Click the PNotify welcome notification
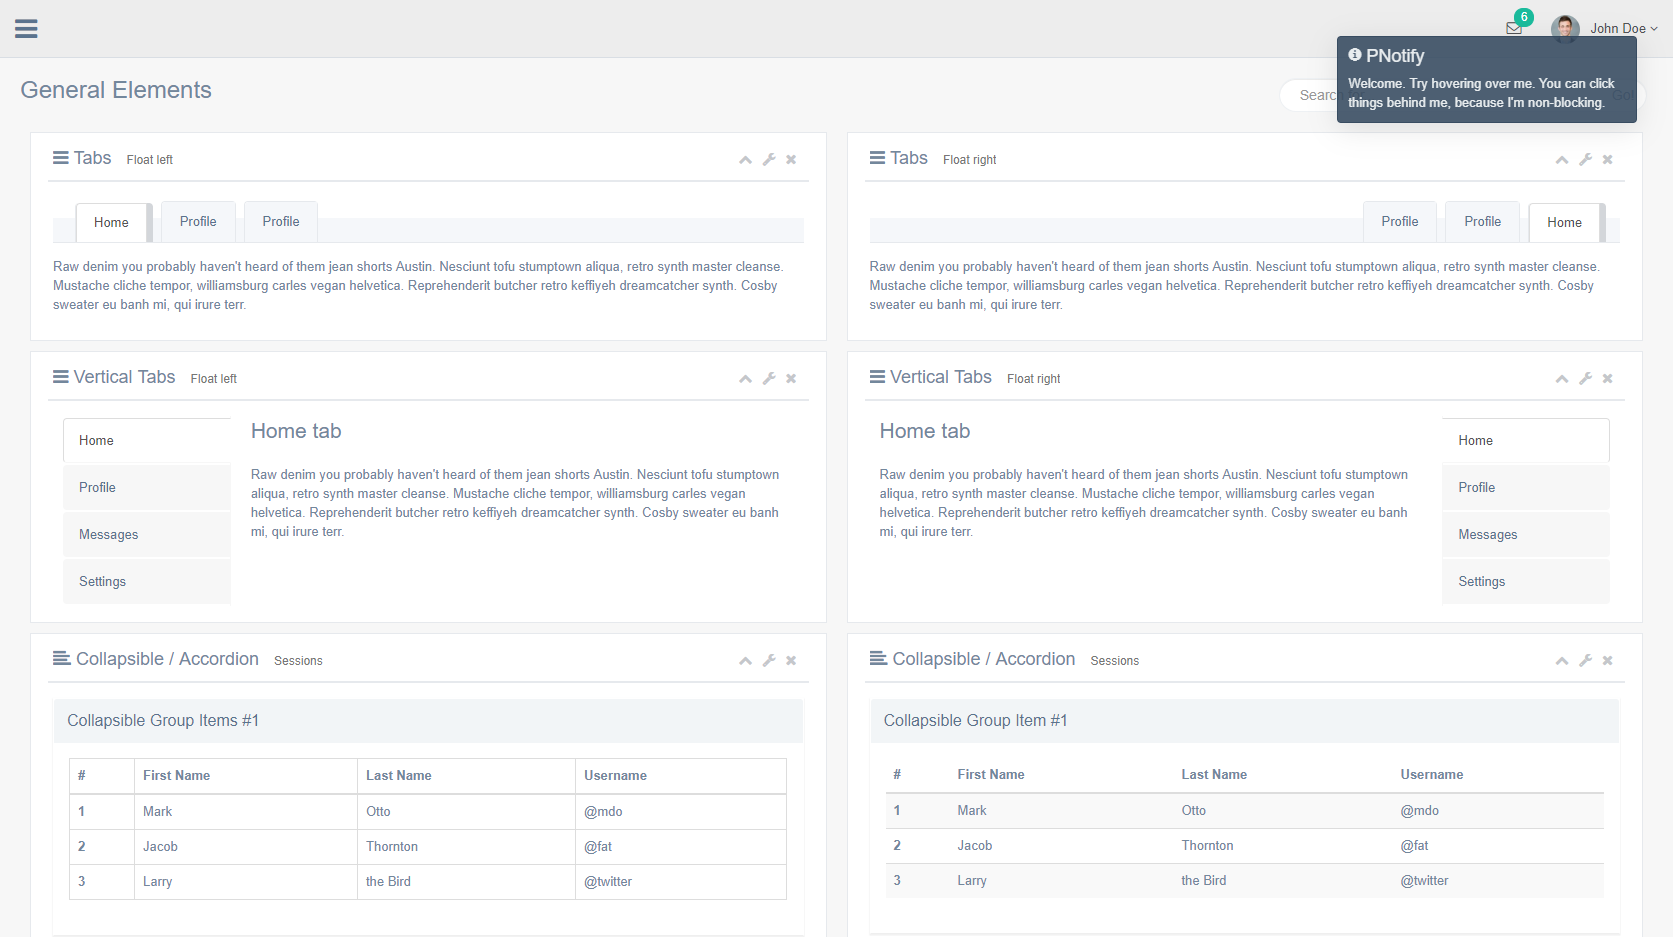The height and width of the screenshot is (937, 1673). (x=1486, y=80)
